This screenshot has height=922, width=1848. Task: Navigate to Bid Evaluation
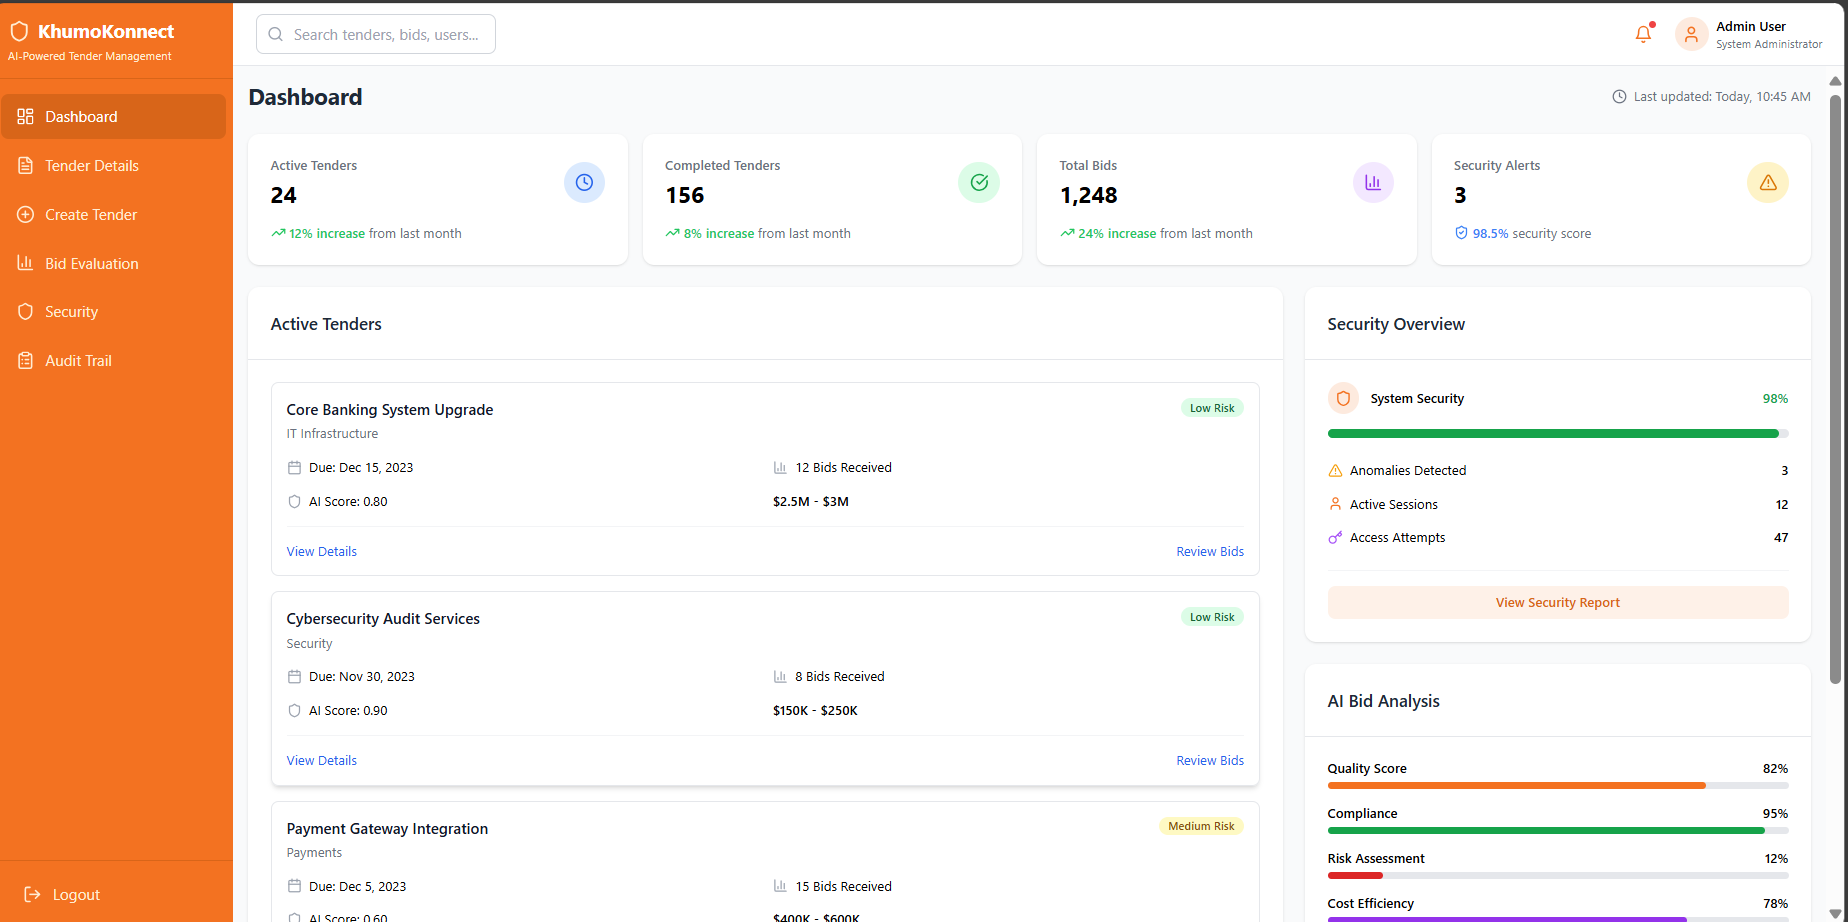point(113,263)
